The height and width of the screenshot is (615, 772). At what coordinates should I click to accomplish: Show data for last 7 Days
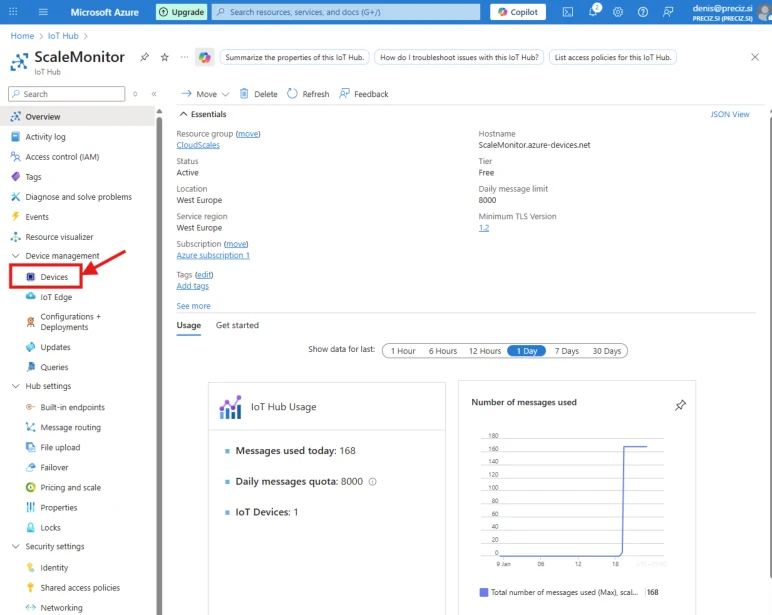(x=567, y=351)
